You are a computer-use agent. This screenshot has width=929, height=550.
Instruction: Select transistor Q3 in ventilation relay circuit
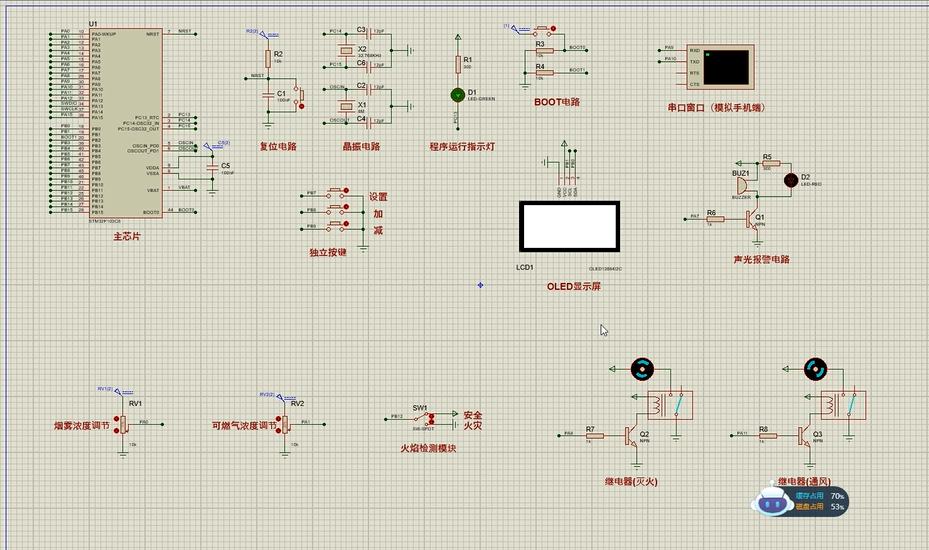805,437
